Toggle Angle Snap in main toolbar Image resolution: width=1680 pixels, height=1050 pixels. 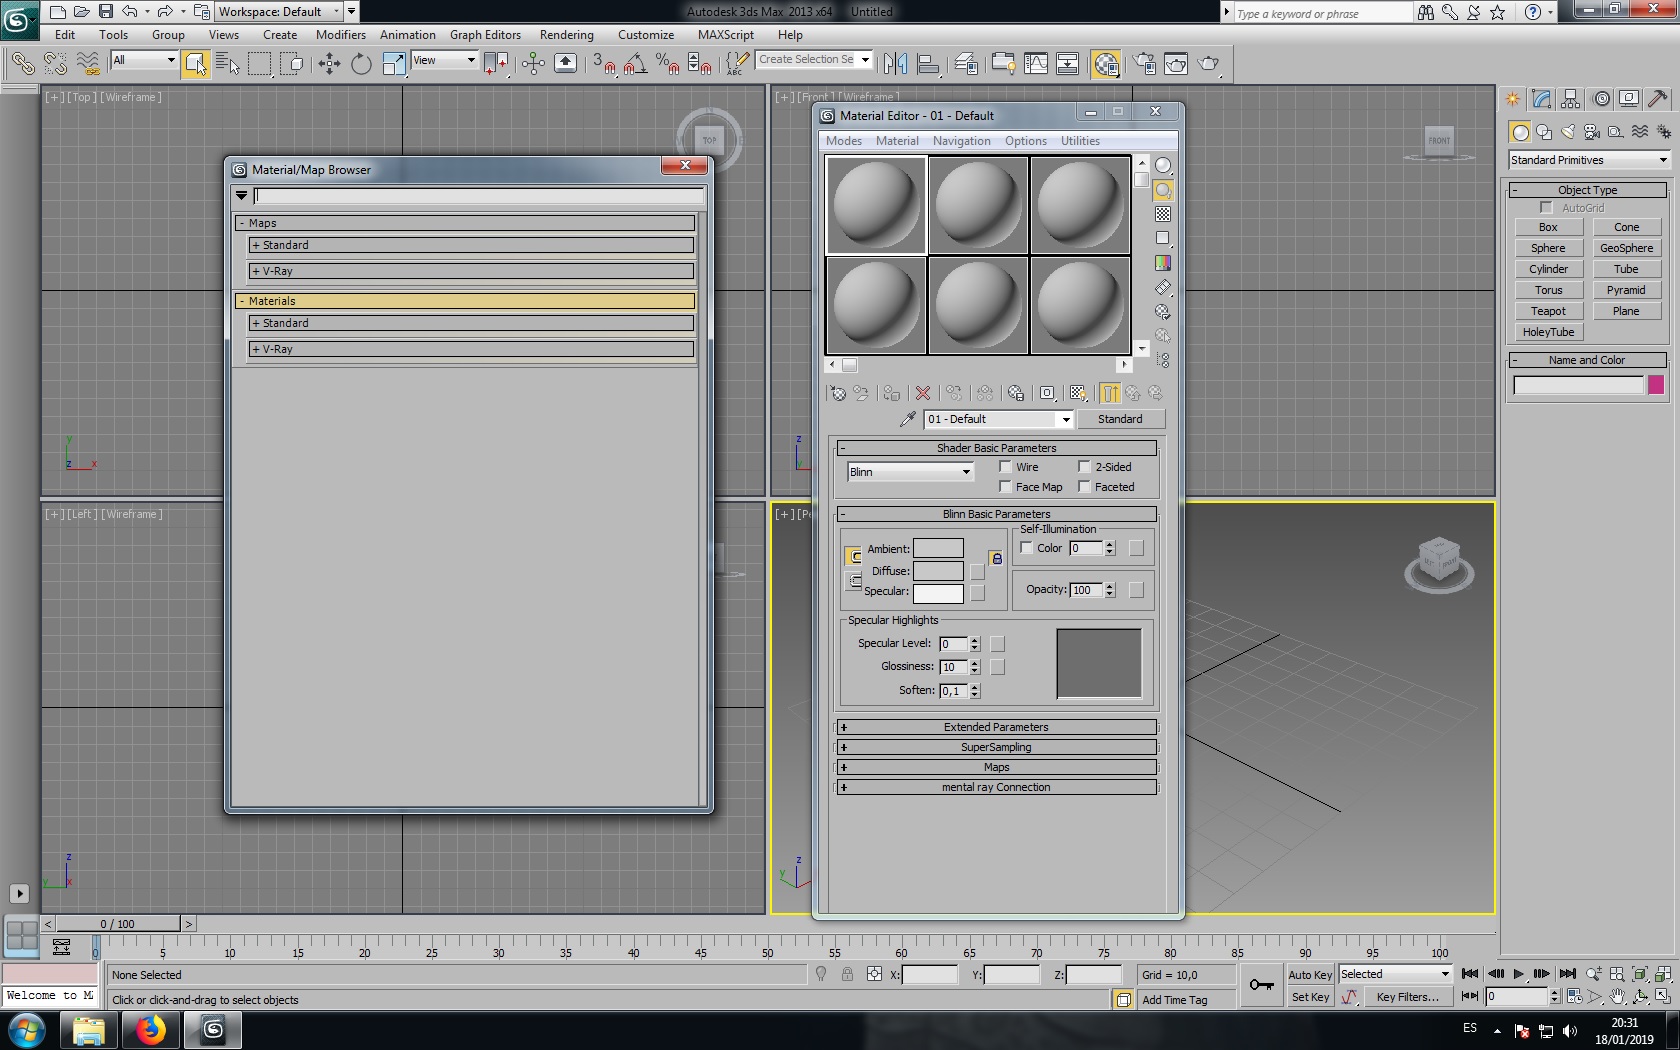pos(635,64)
